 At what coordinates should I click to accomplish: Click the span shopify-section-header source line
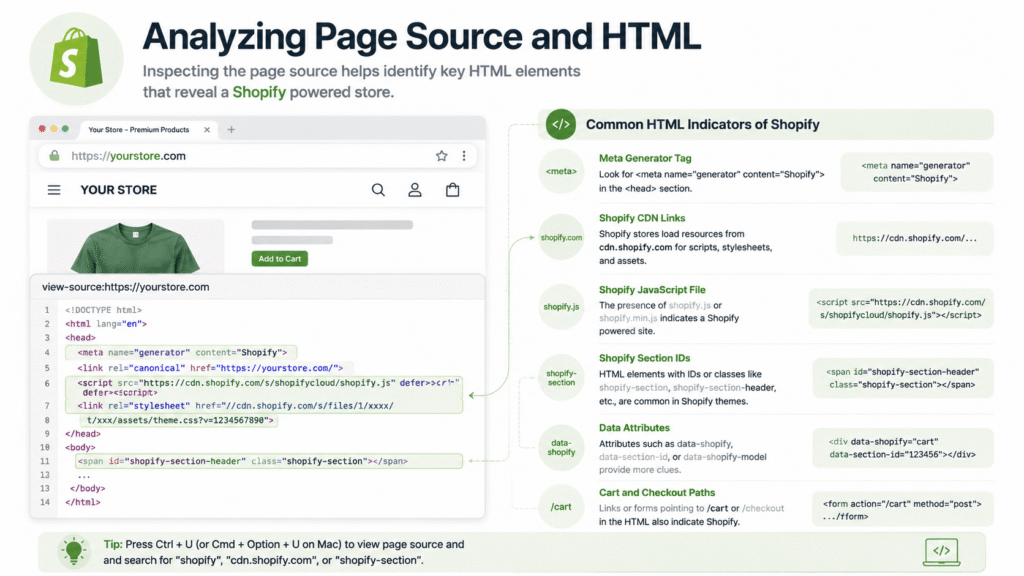coord(269,461)
